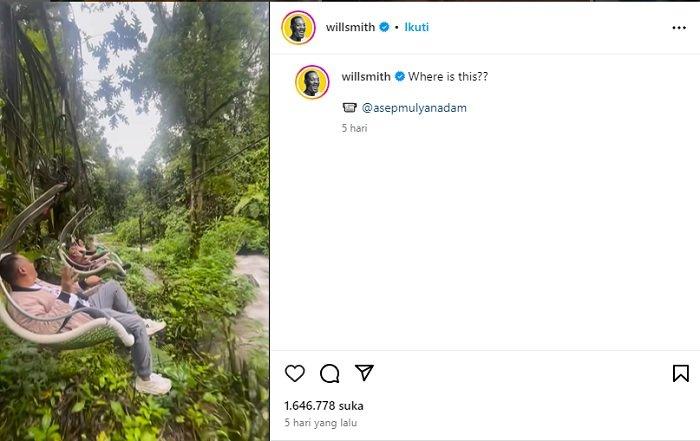Open the three-dot more options menu
Viewport: 700px width, 441px height.
pyautogui.click(x=679, y=27)
